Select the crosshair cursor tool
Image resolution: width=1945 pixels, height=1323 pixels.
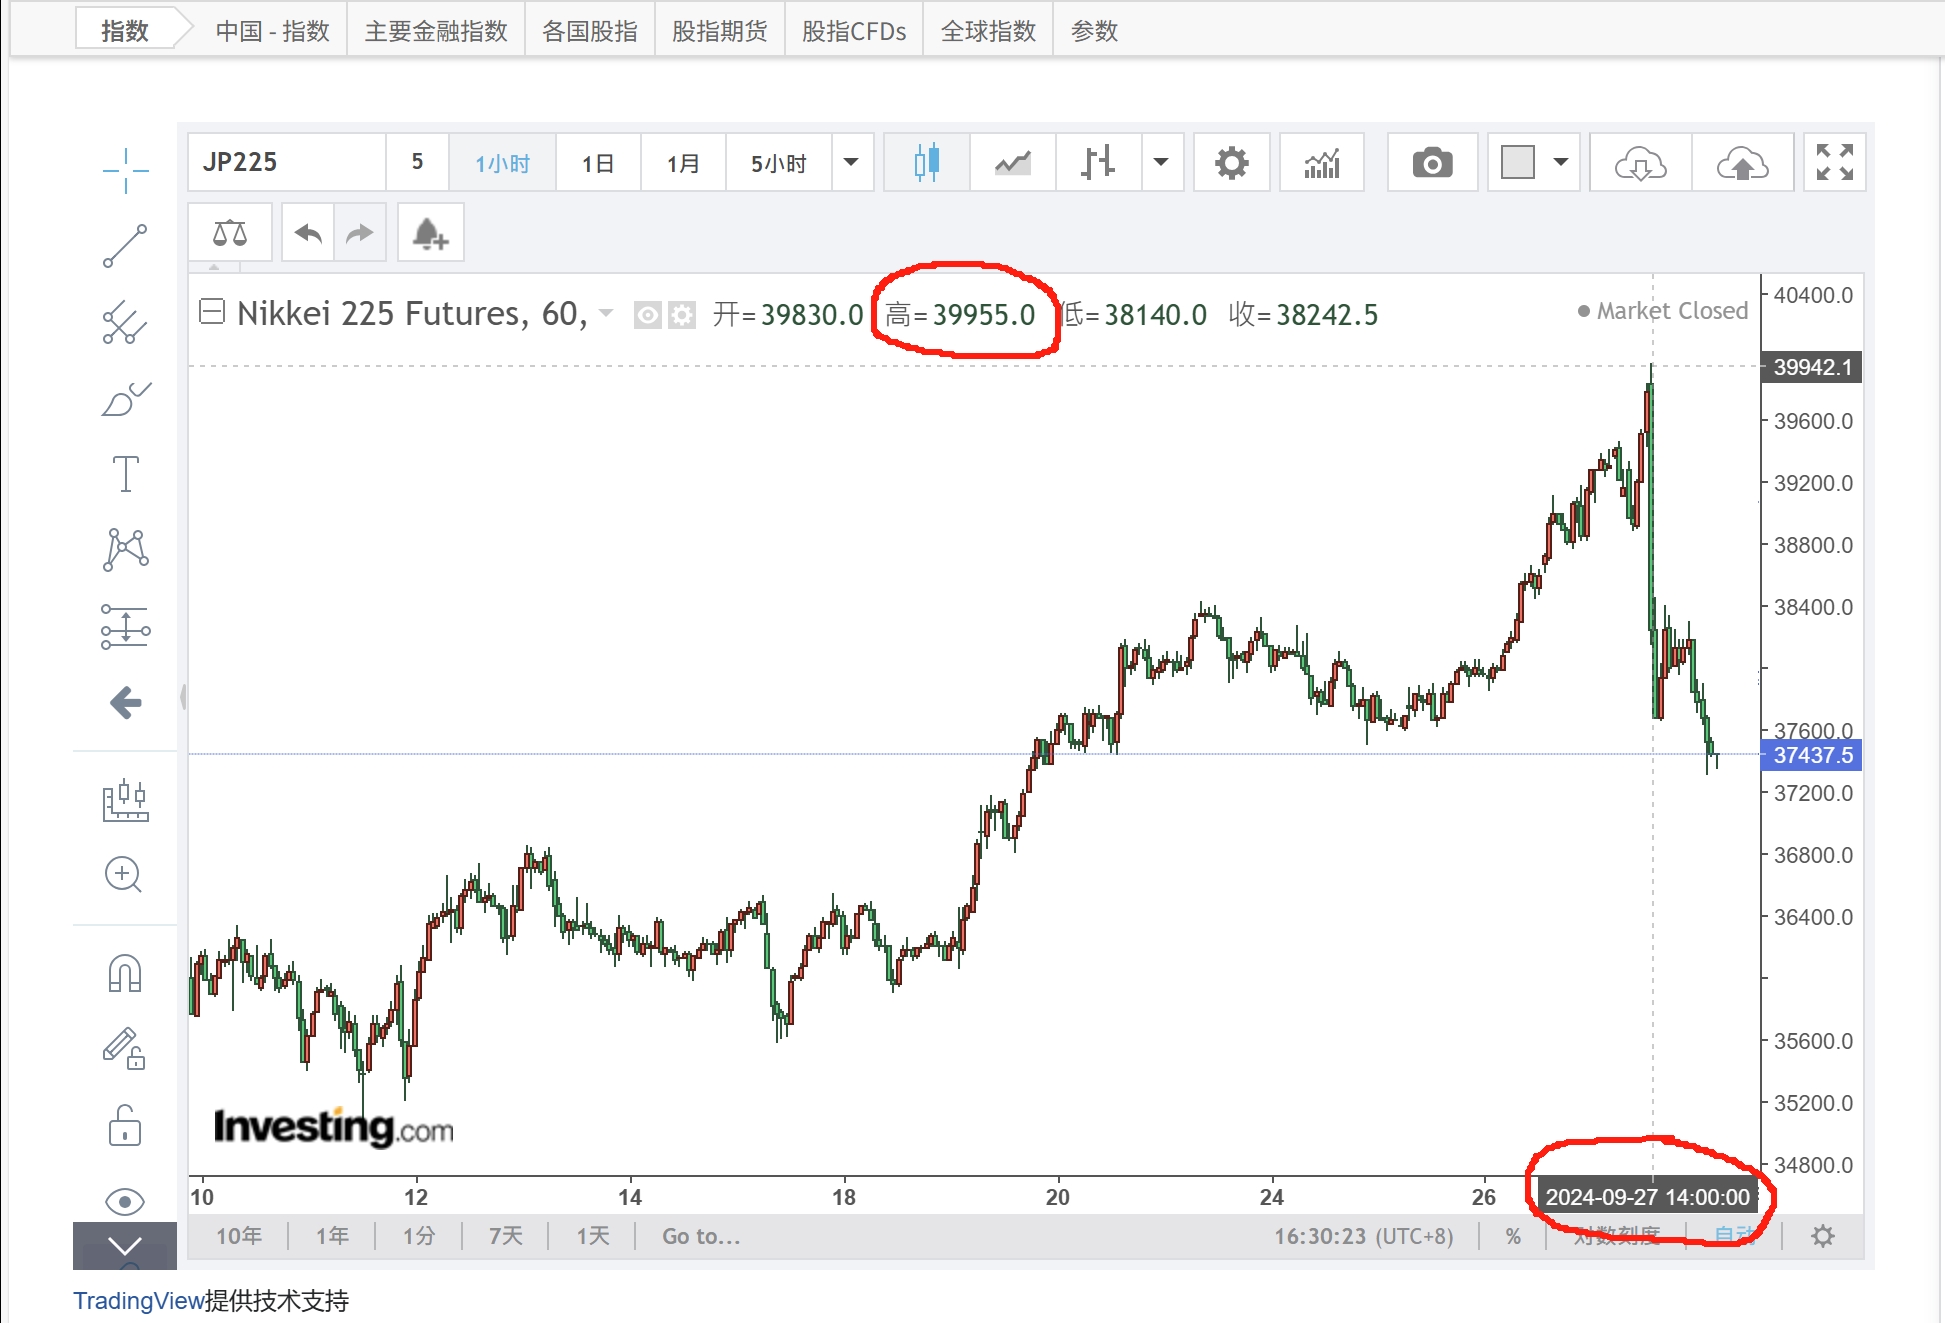[125, 170]
